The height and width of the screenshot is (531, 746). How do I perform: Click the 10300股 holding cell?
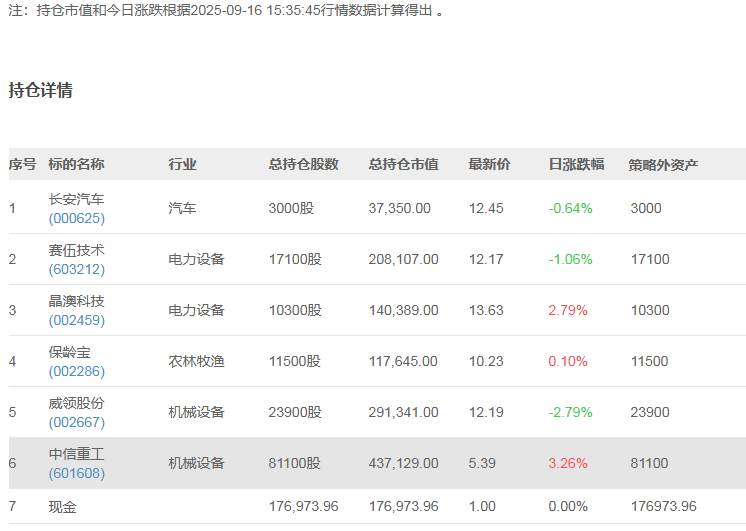pyautogui.click(x=295, y=310)
